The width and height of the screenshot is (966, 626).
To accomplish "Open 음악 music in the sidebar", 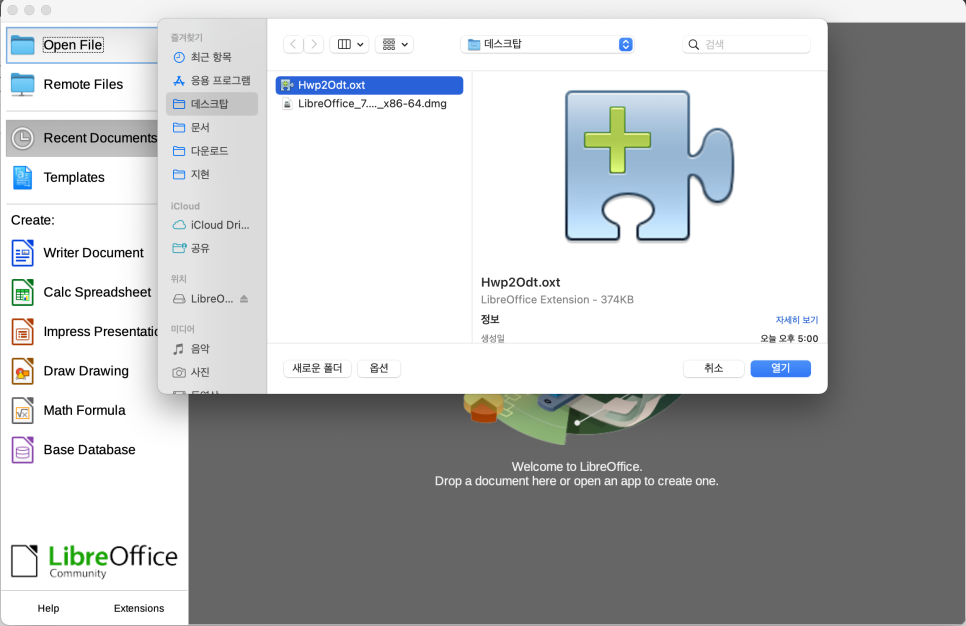I will click(x=211, y=349).
